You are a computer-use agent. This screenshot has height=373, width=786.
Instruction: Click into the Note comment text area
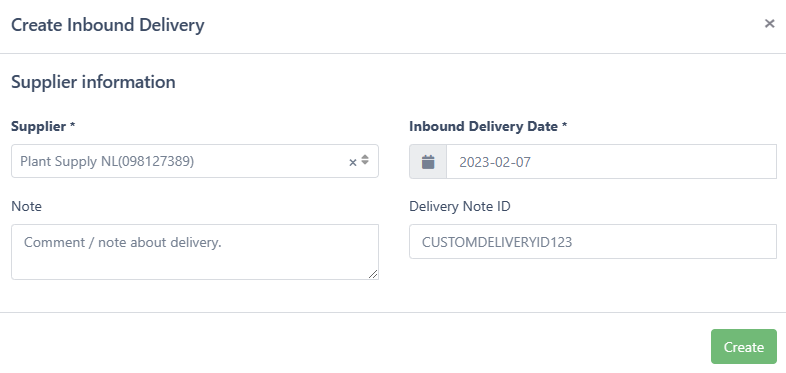[x=194, y=252]
